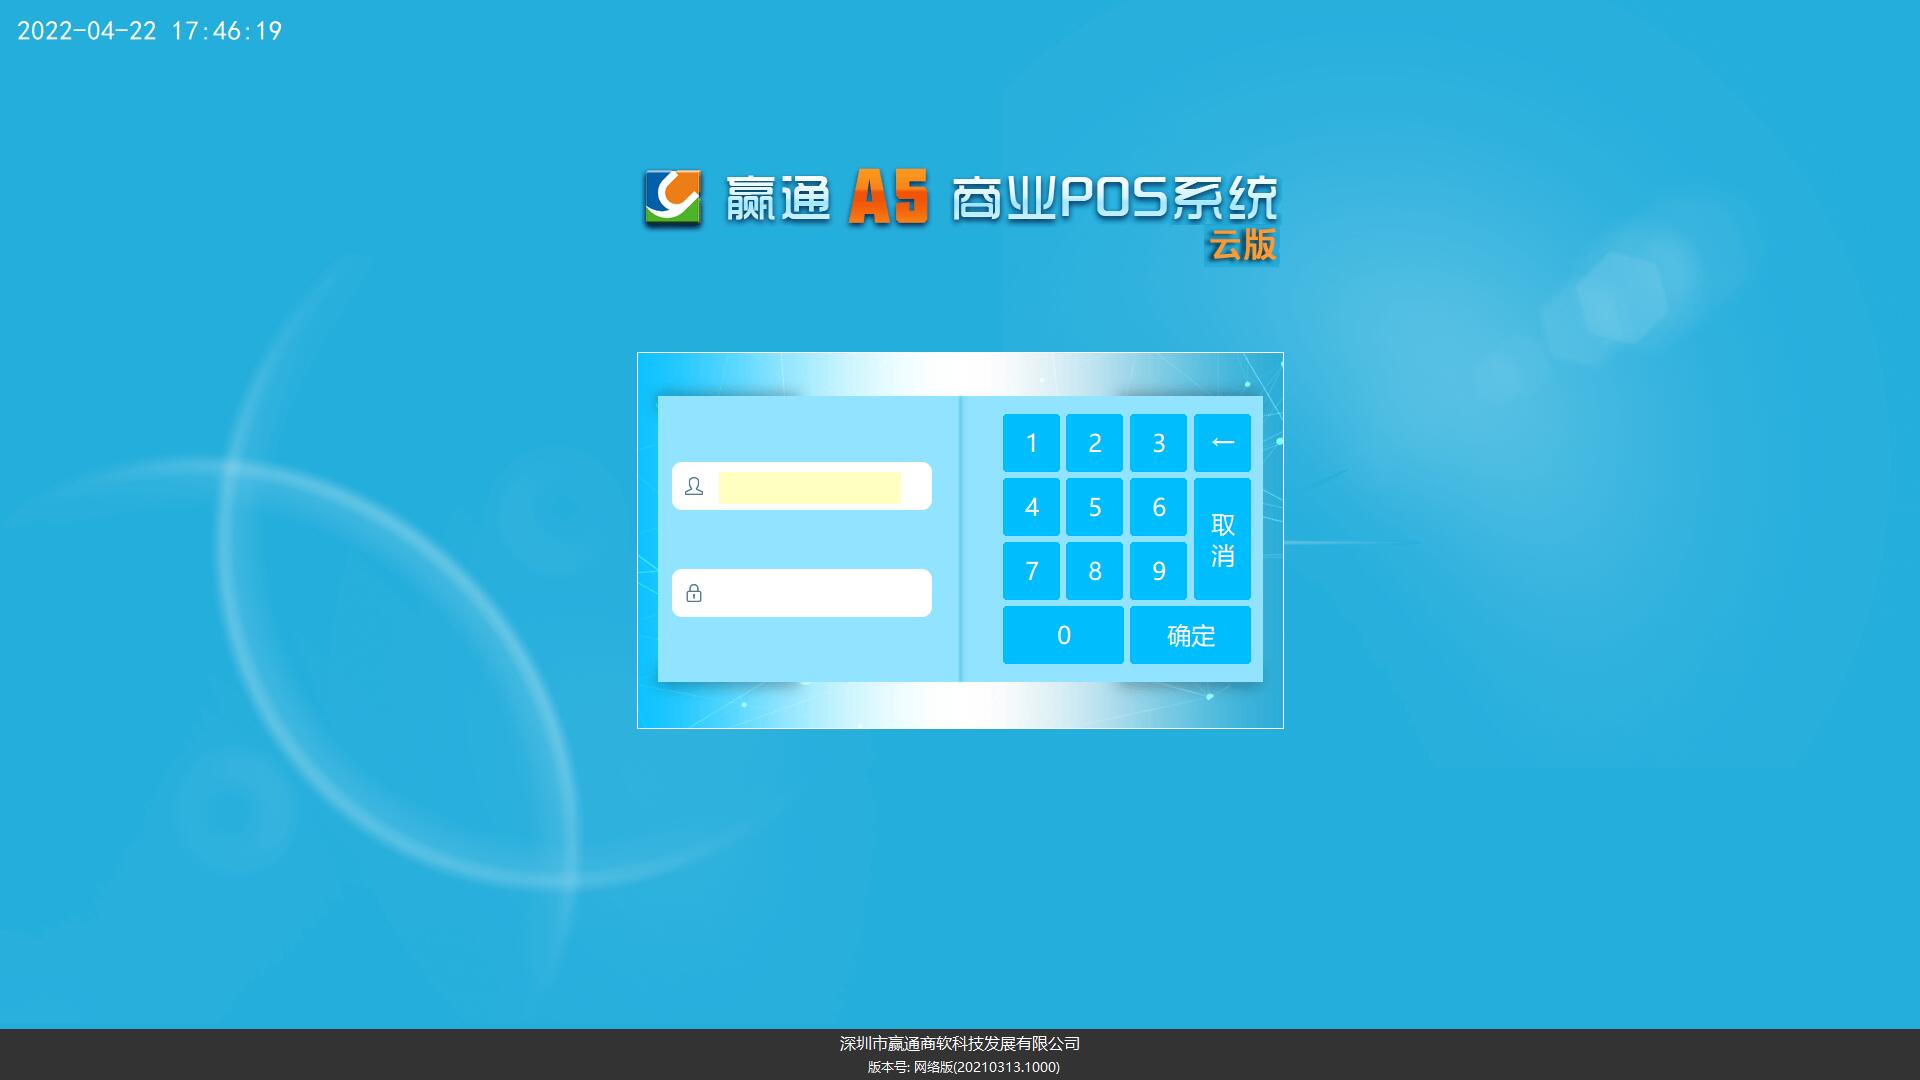The width and height of the screenshot is (1920, 1080).
Task: Click the date and time display
Action: (150, 31)
